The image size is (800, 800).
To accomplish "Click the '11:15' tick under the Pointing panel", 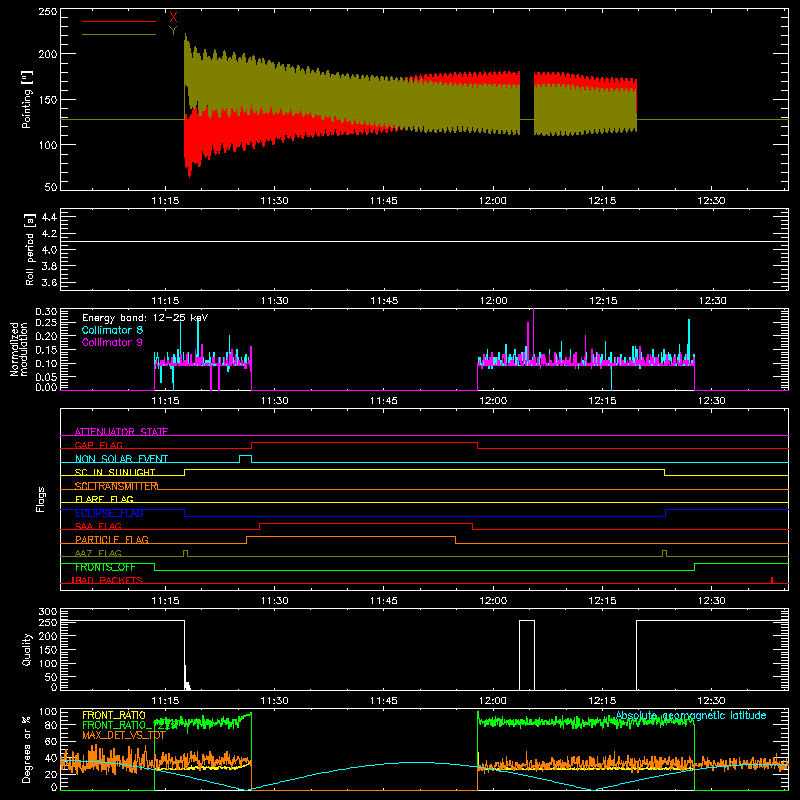I will click(165, 201).
